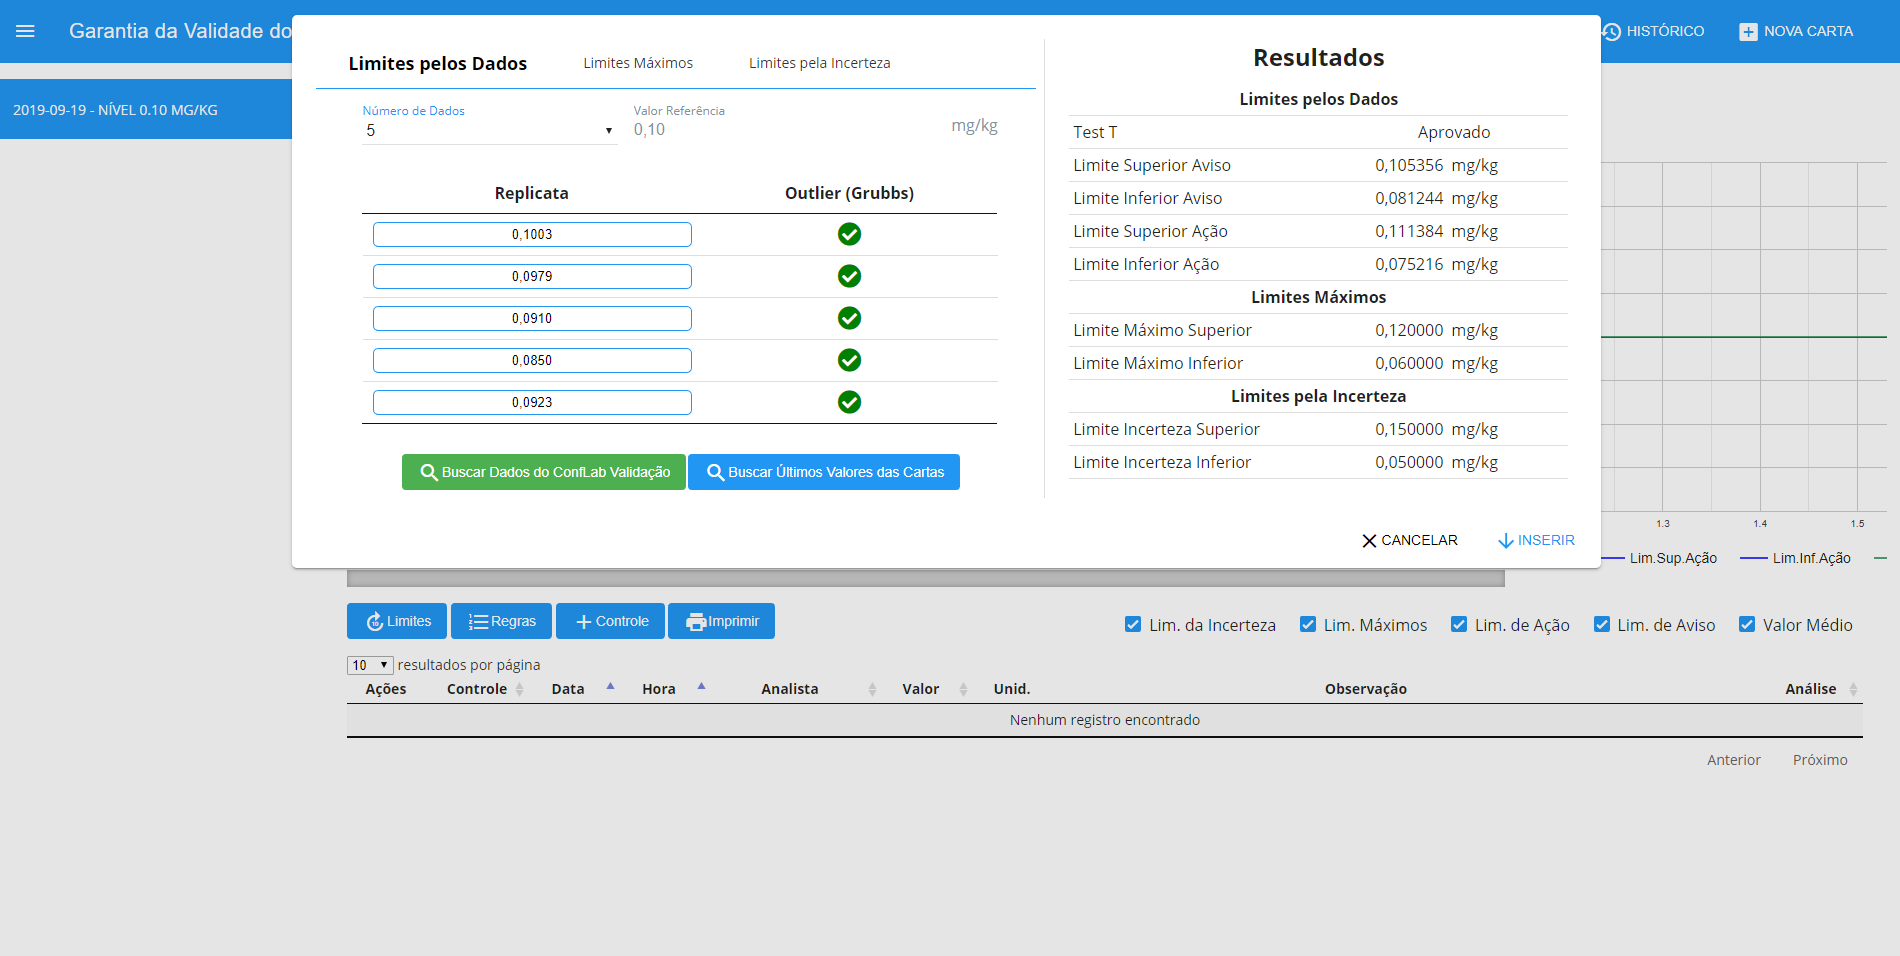This screenshot has height=956, width=1900.
Task: Expand the Número de Dados dropdown
Action: pos(489,131)
